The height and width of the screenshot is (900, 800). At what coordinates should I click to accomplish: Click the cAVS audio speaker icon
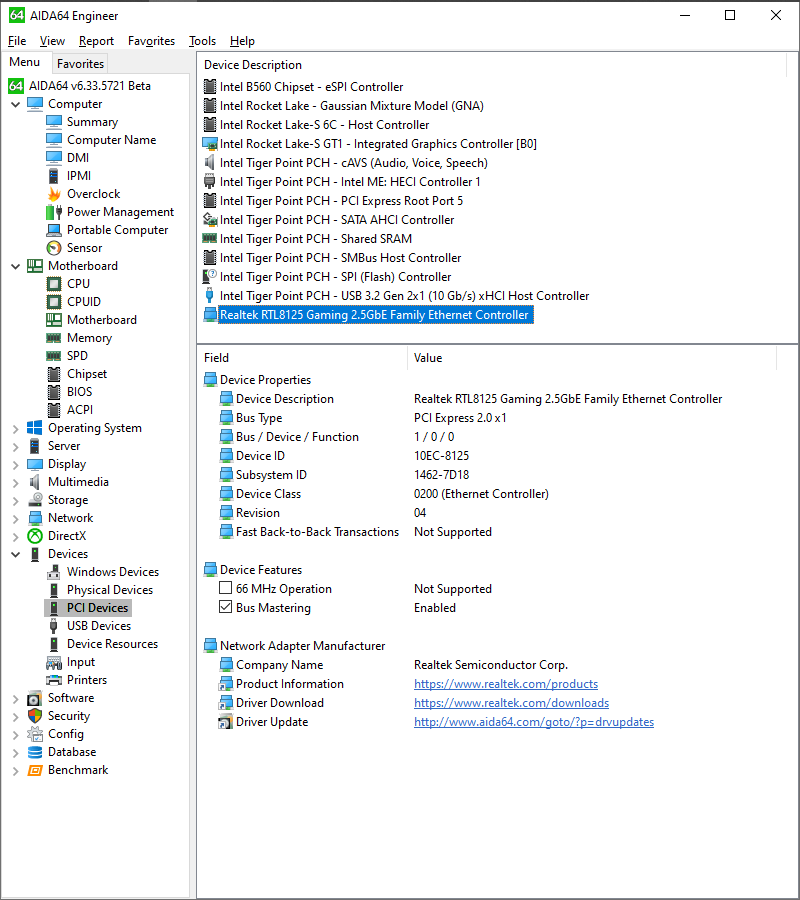pyautogui.click(x=210, y=163)
